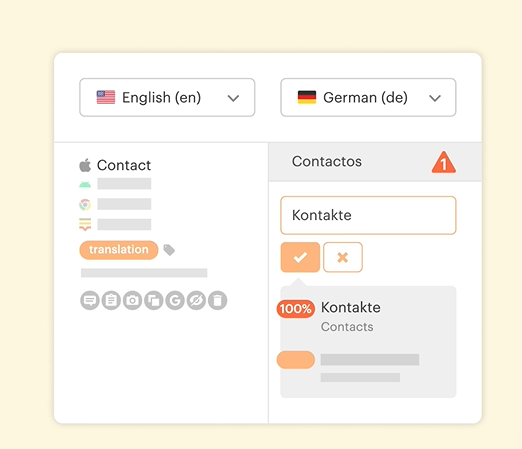522x449 pixels.
Task: Click the Google translate G icon
Action: click(175, 300)
